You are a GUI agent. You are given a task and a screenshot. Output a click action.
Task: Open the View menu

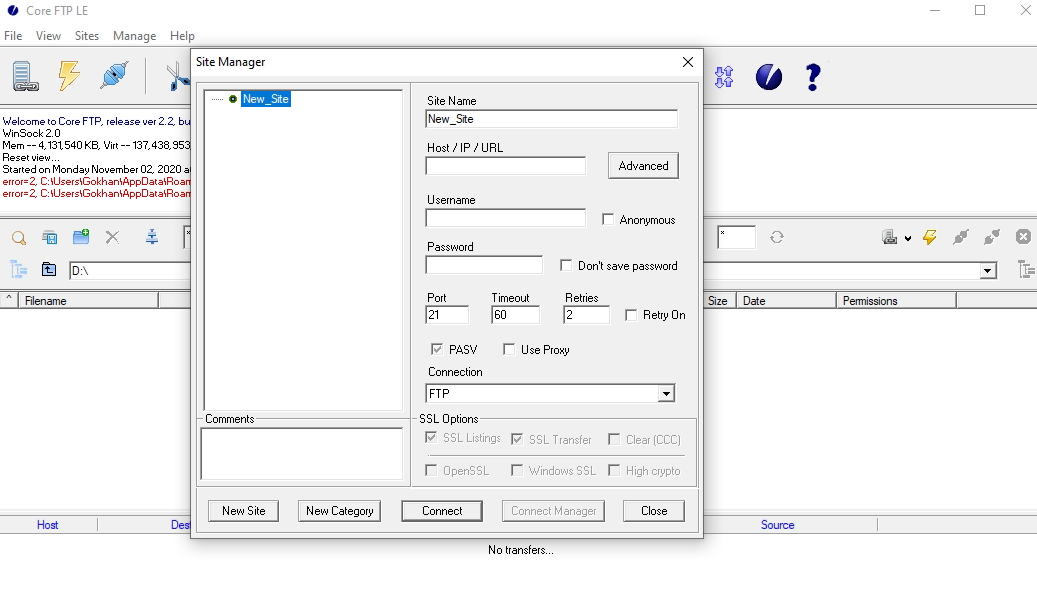click(x=48, y=36)
